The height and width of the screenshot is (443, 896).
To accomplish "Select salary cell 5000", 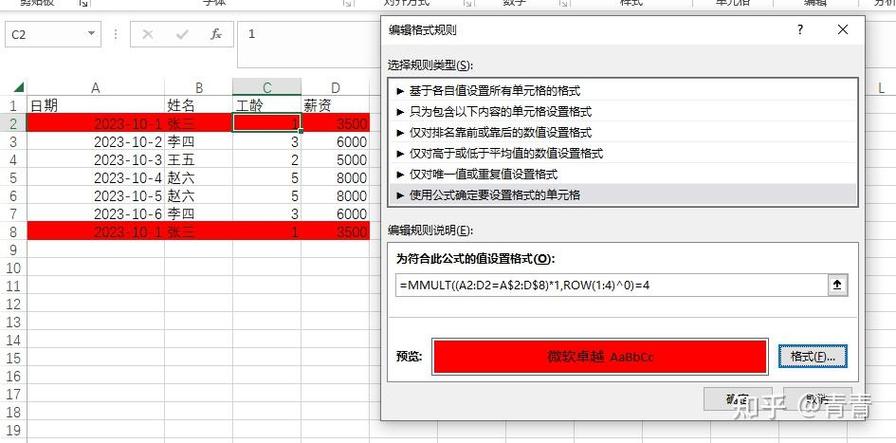I will [335, 159].
